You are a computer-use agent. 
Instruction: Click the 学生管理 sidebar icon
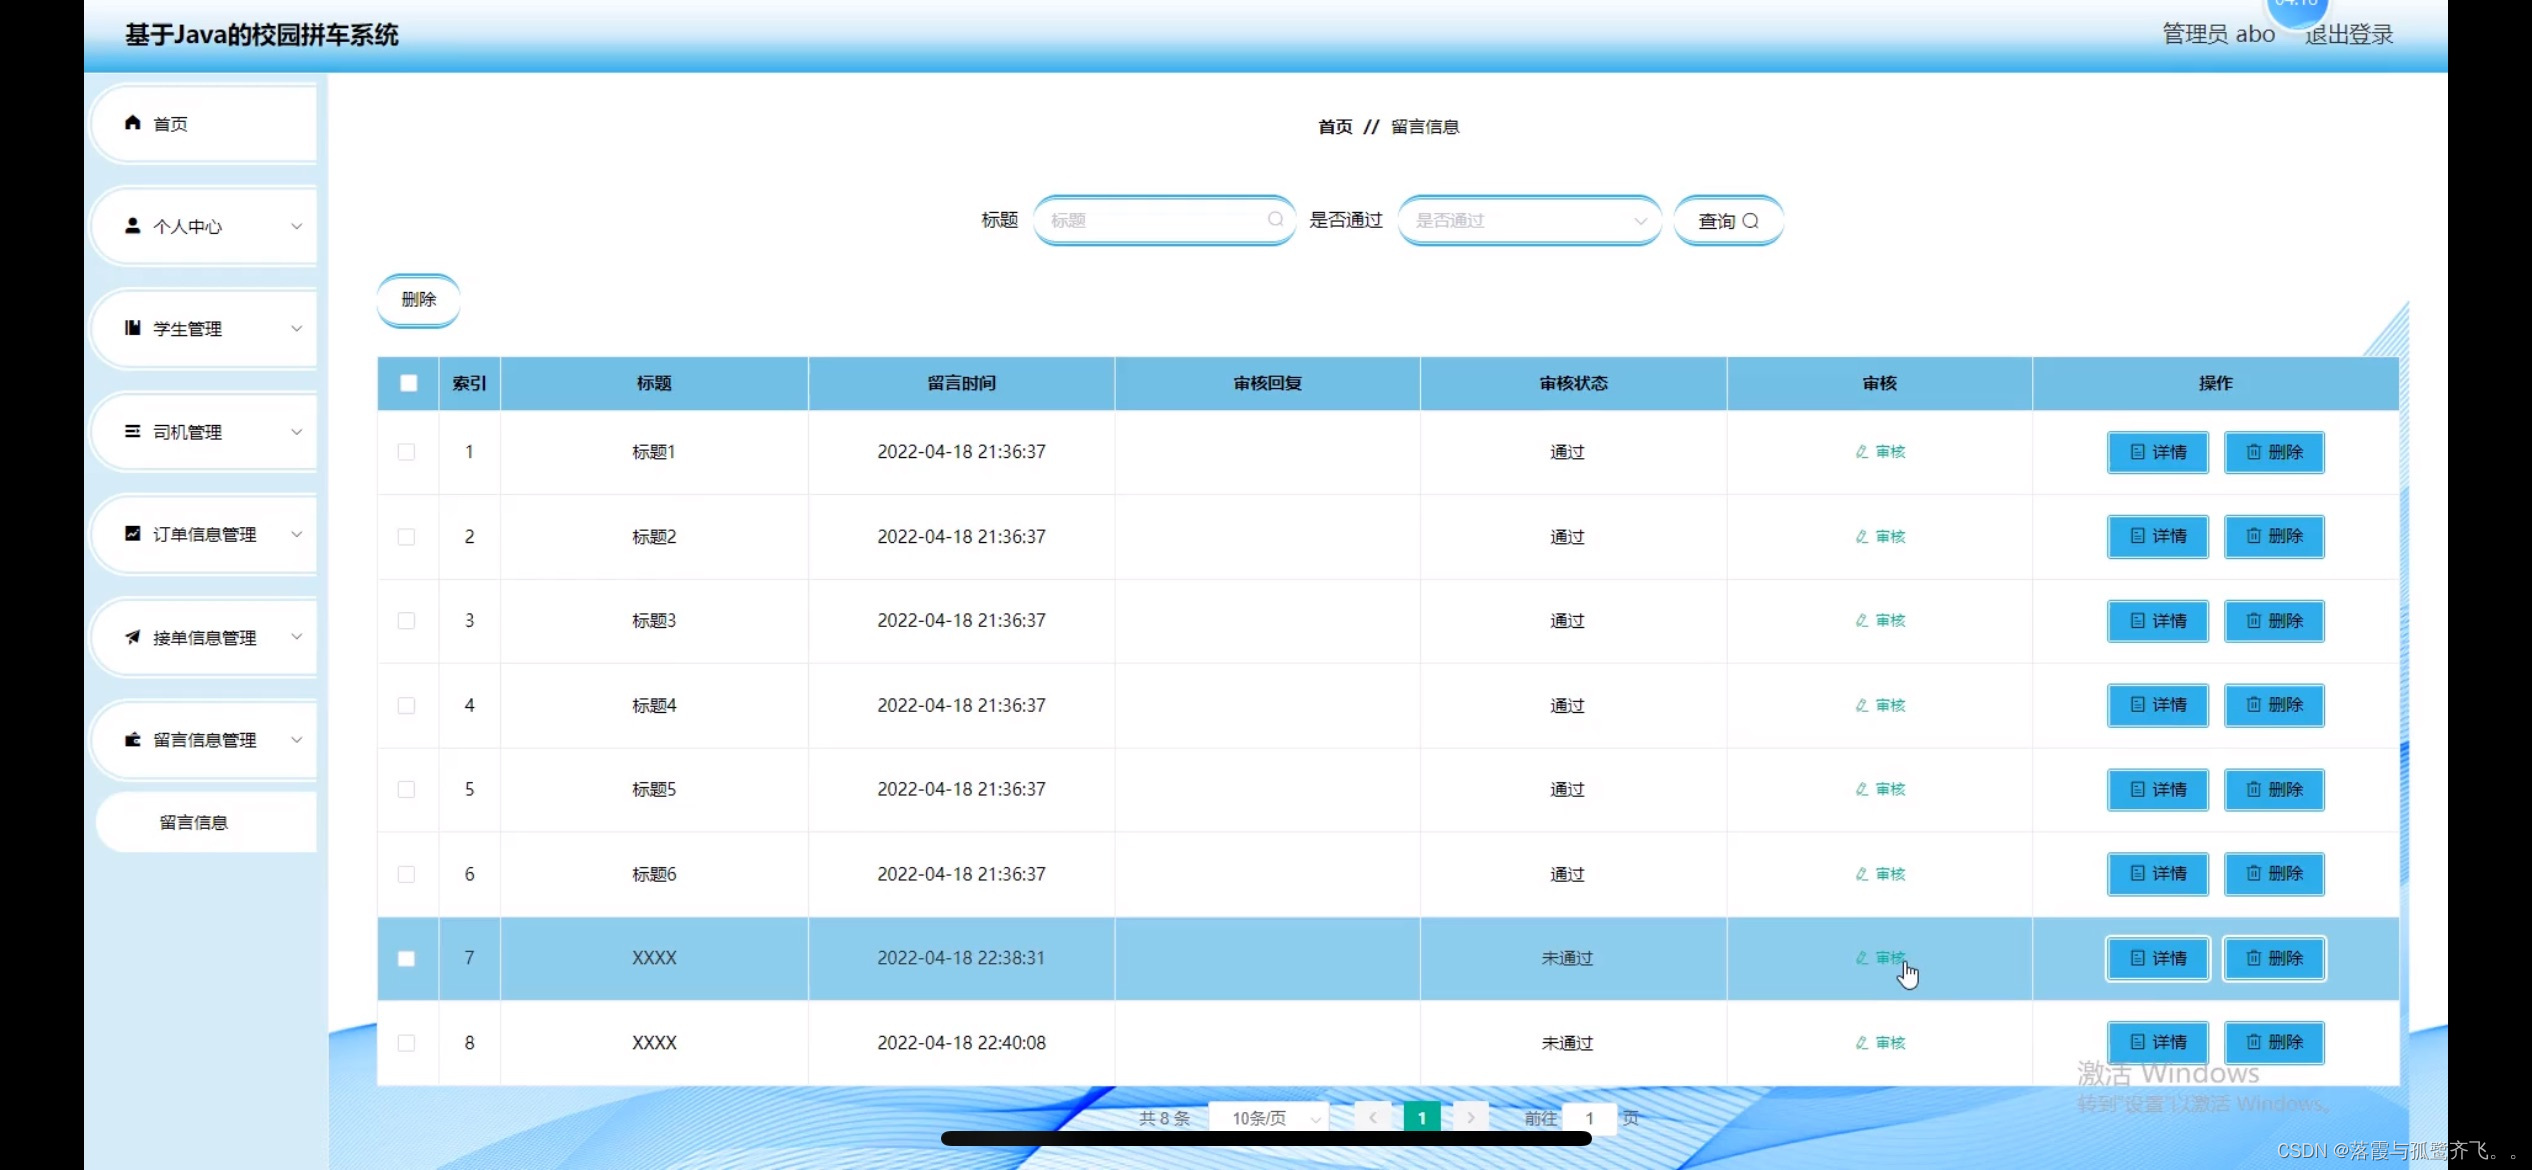[132, 328]
